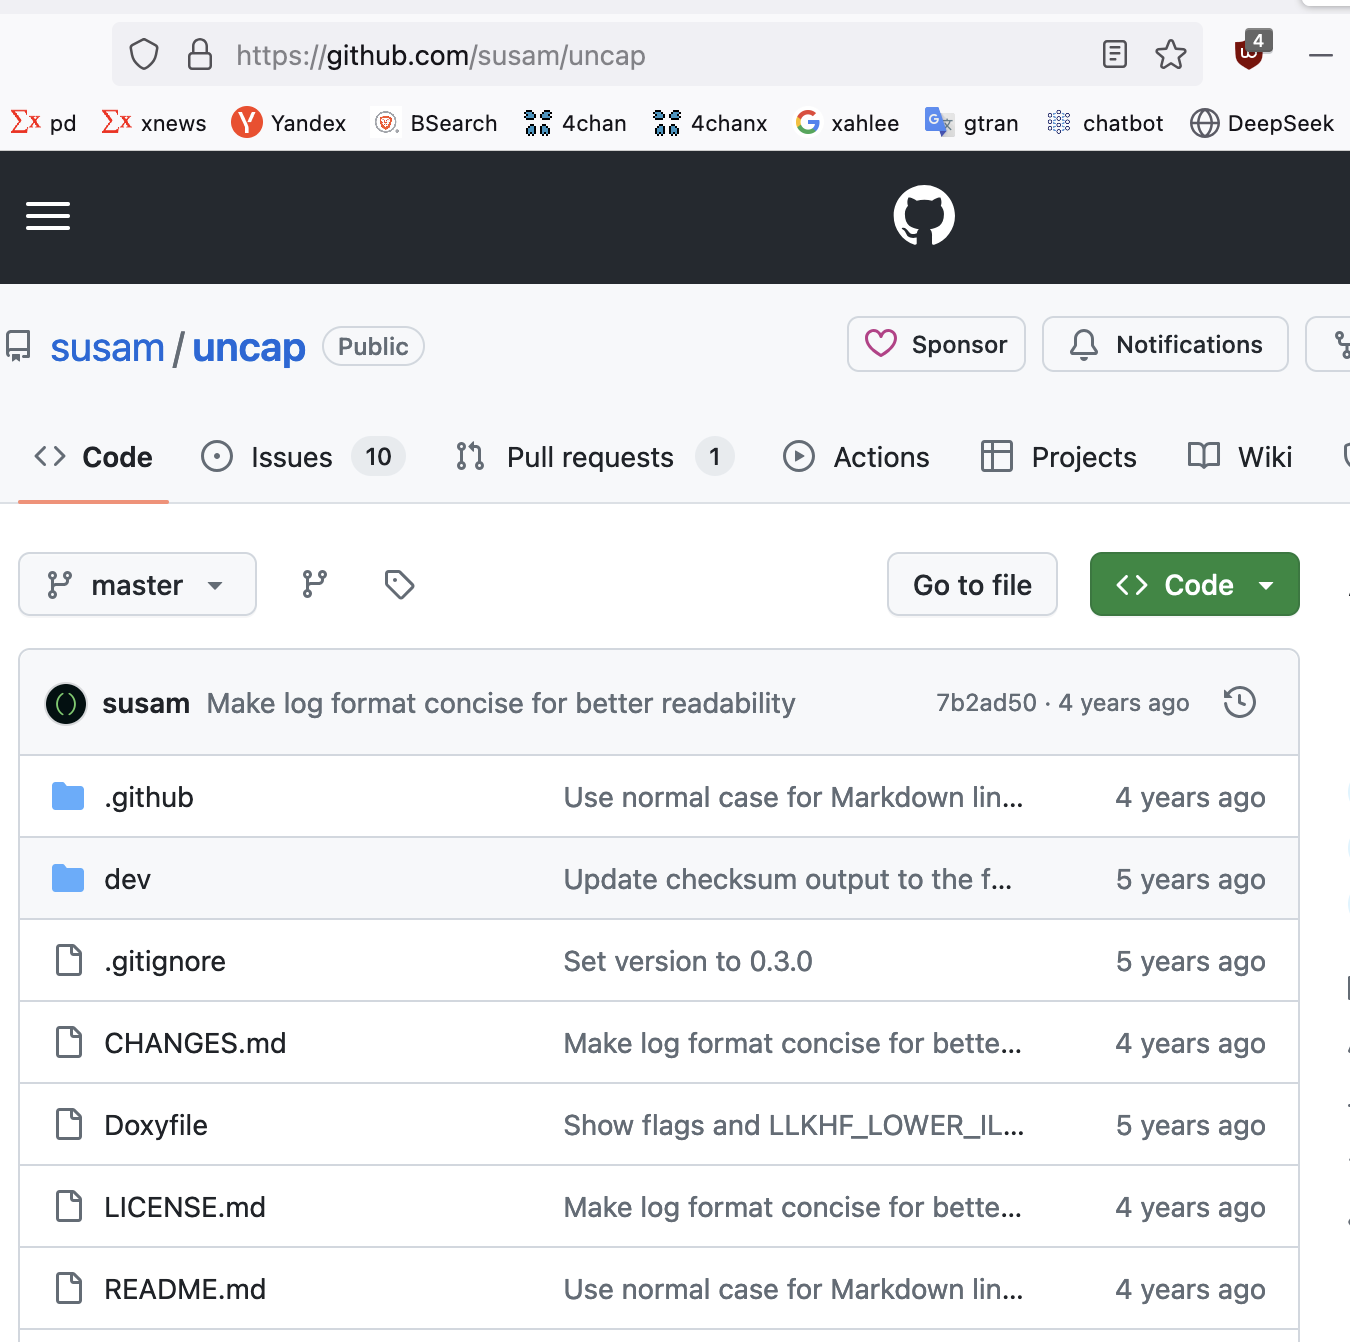Open 'Show flags and LLKHF_LOWER_IL' commit
This screenshot has width=1350, height=1342.
click(794, 1125)
